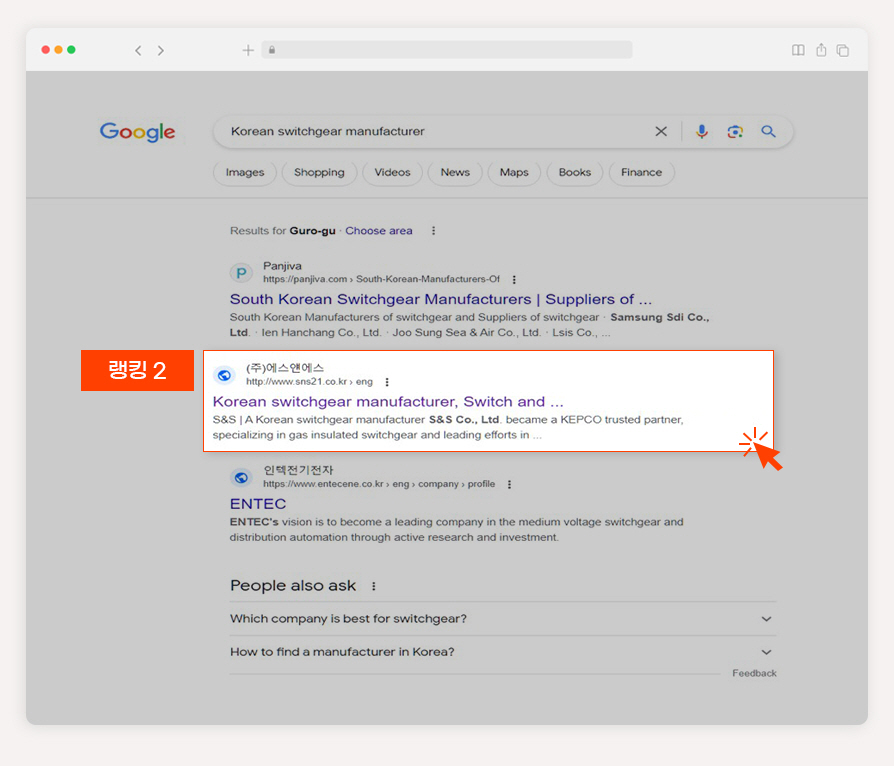
Task: Click the globe favicon for 인텍전기전자
Action: click(x=241, y=477)
